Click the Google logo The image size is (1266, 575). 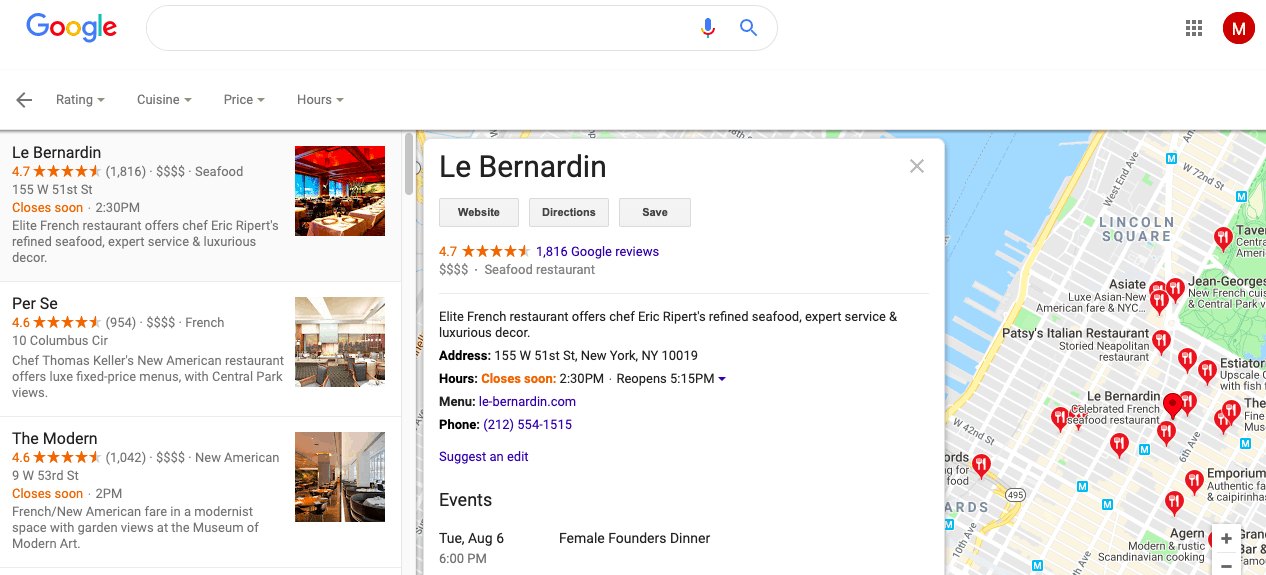click(71, 27)
